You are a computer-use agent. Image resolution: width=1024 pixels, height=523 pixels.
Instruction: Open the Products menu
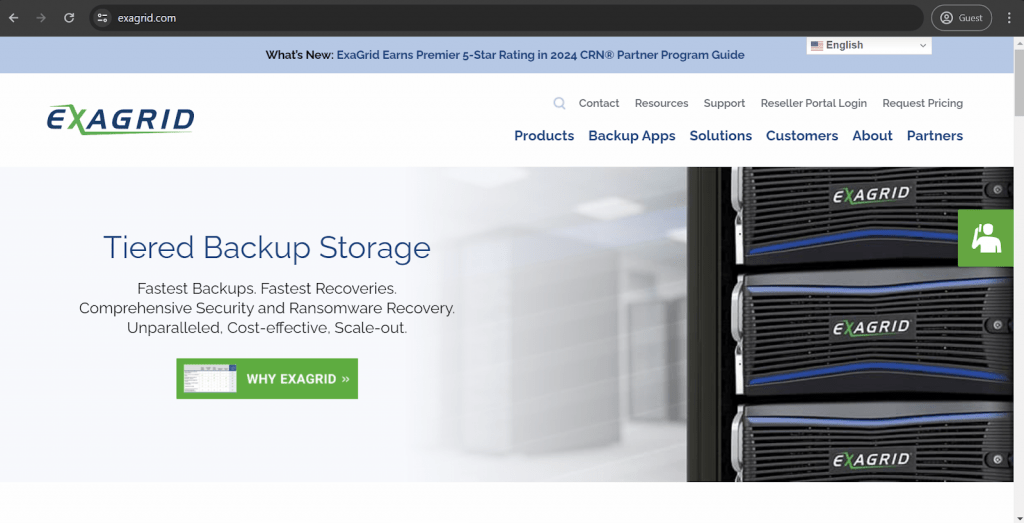544,136
